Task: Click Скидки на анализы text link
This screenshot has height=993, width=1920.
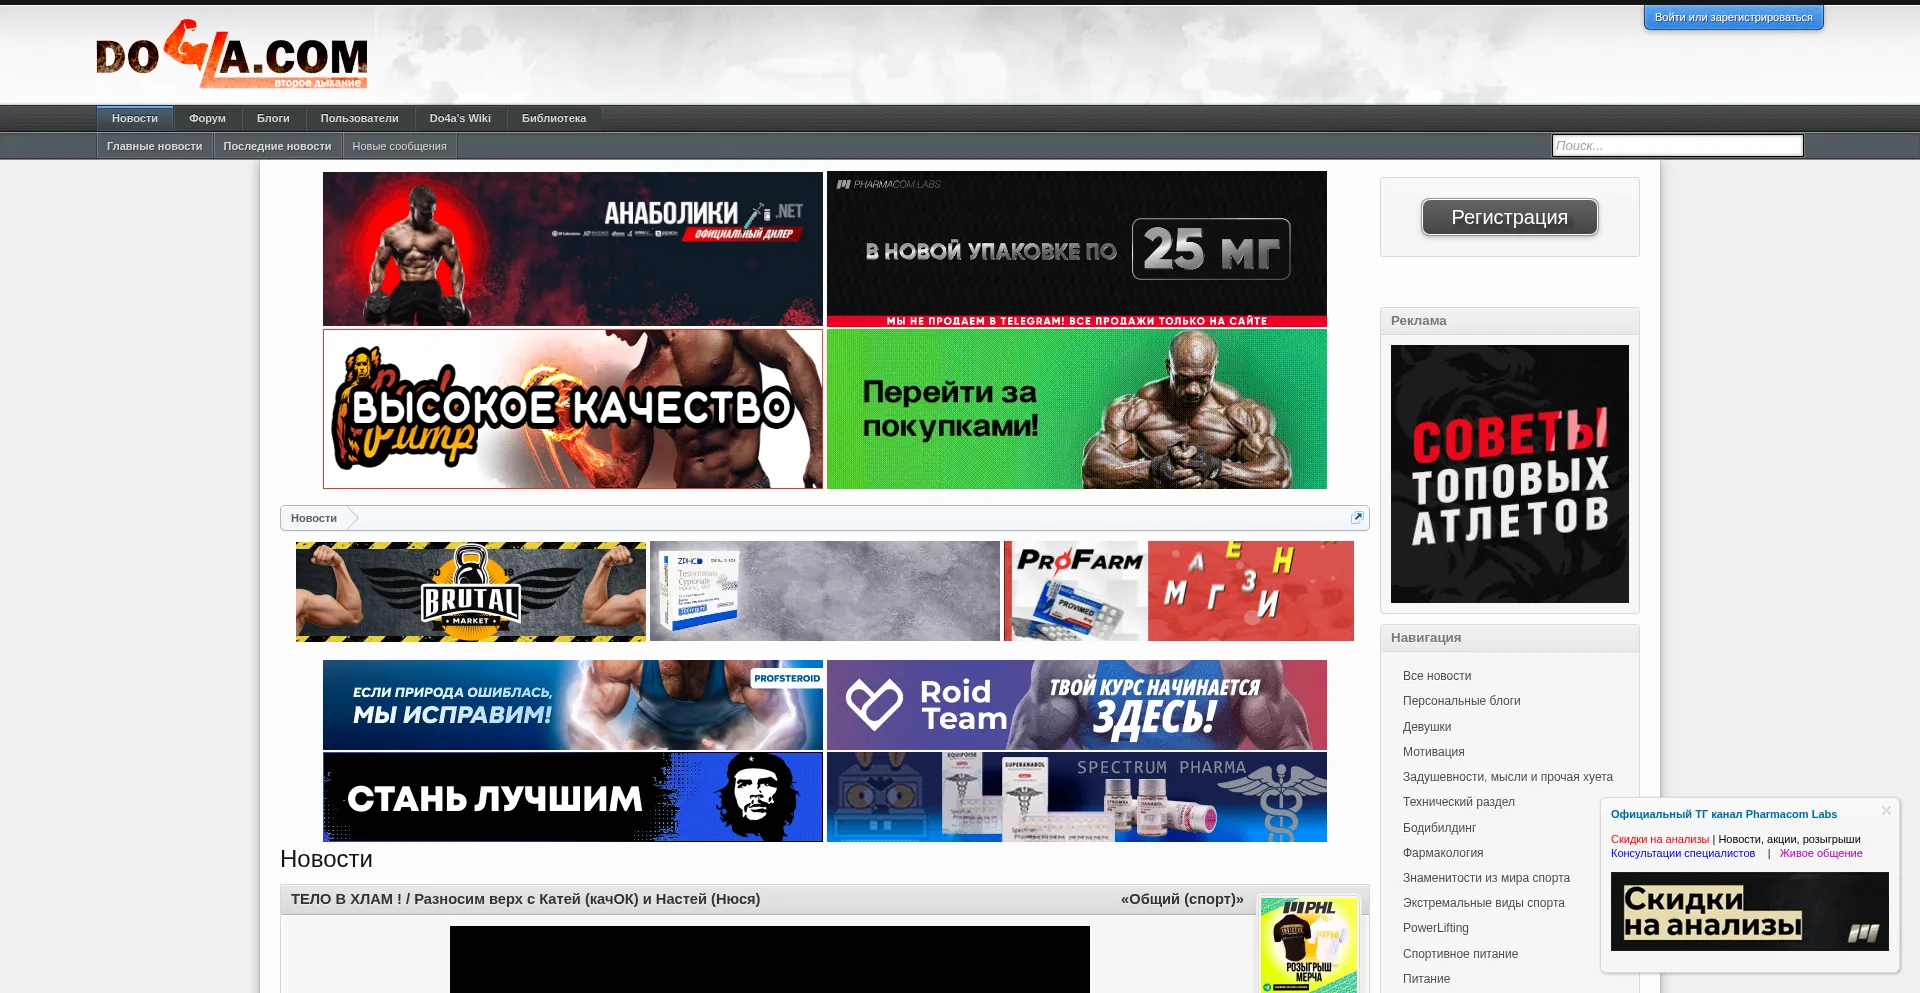Action: click(x=1659, y=839)
